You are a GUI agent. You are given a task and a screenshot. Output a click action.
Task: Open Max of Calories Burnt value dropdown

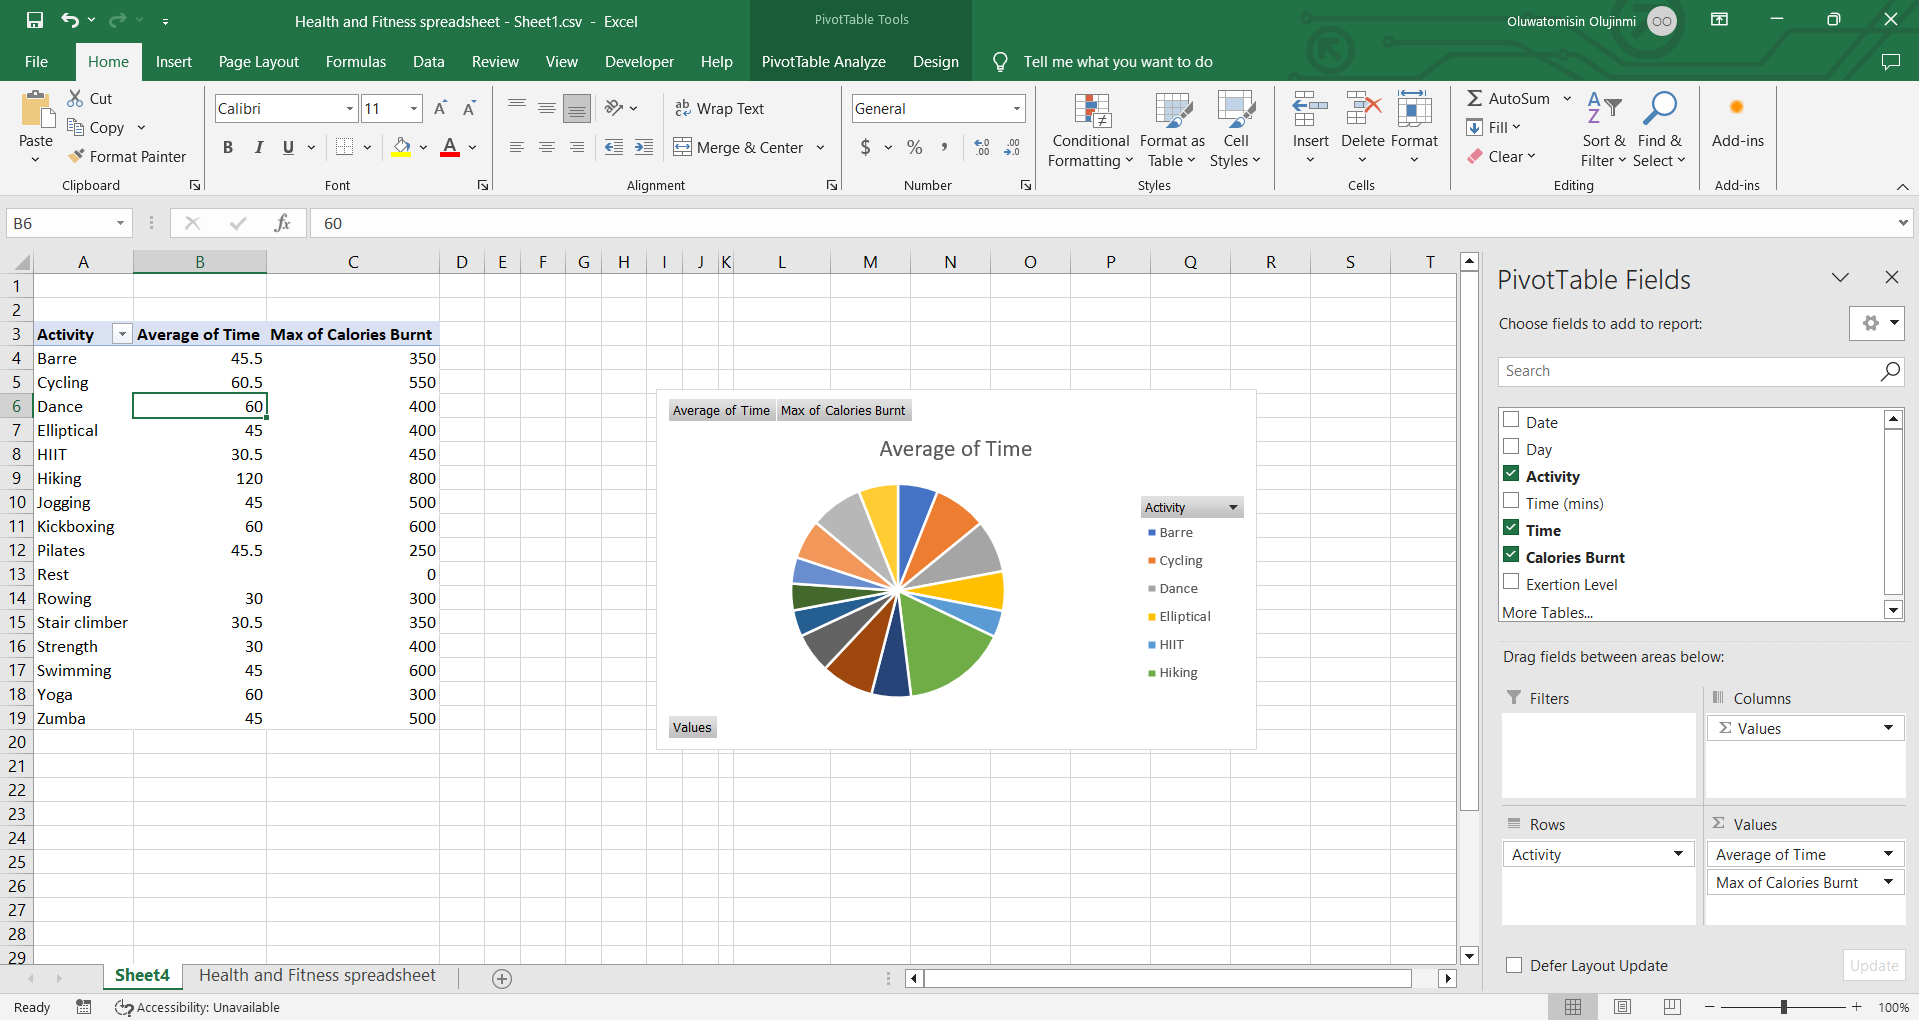click(1888, 882)
